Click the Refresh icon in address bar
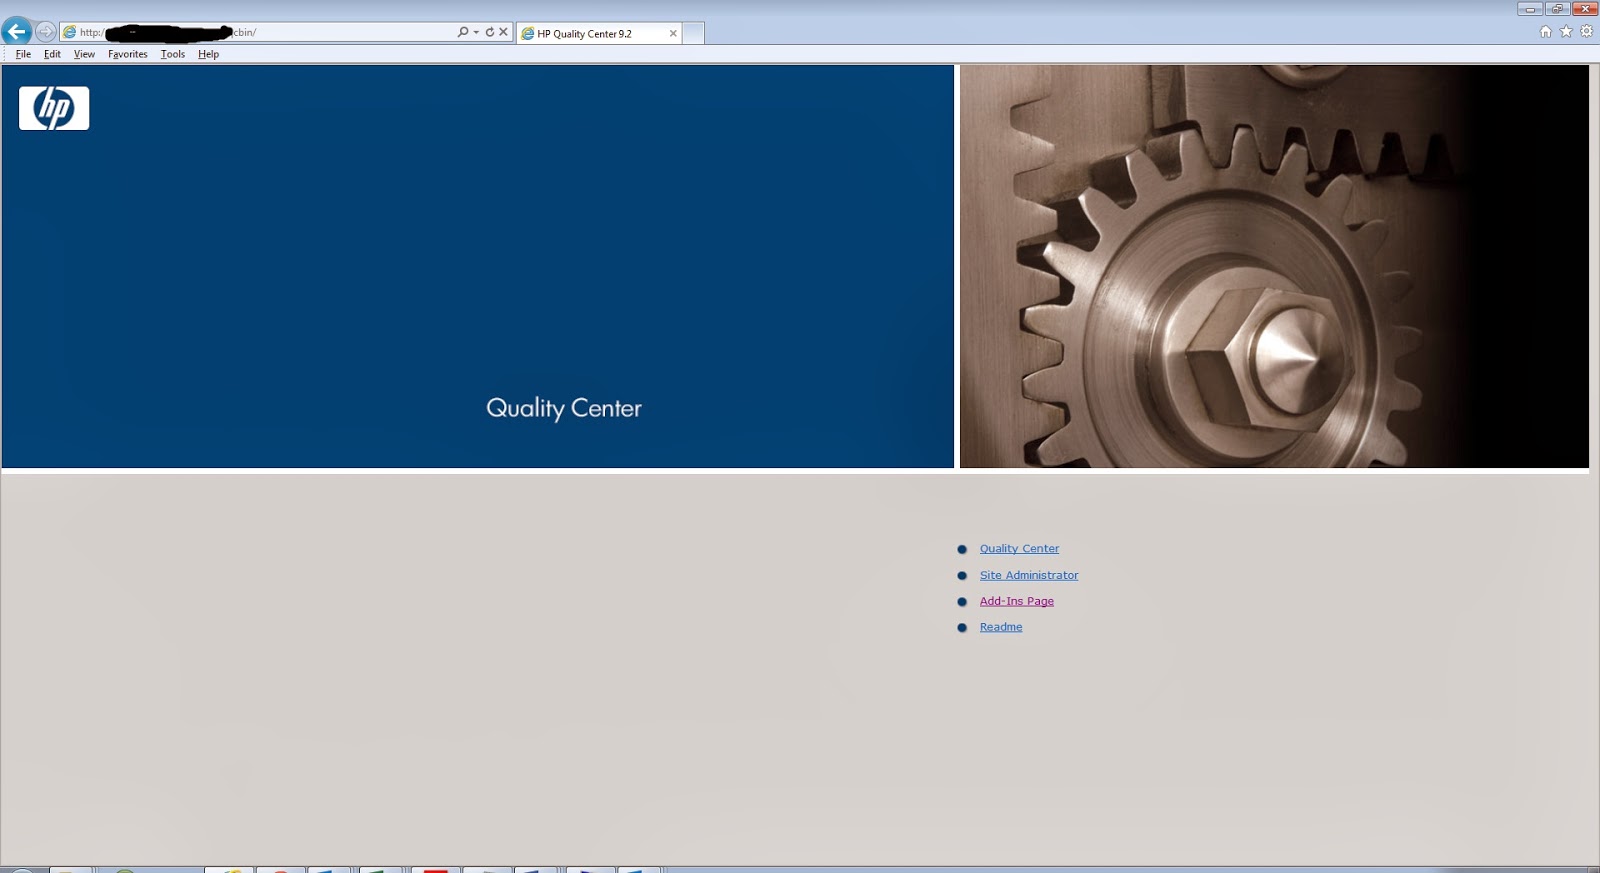The height and width of the screenshot is (873, 1600). click(x=490, y=32)
